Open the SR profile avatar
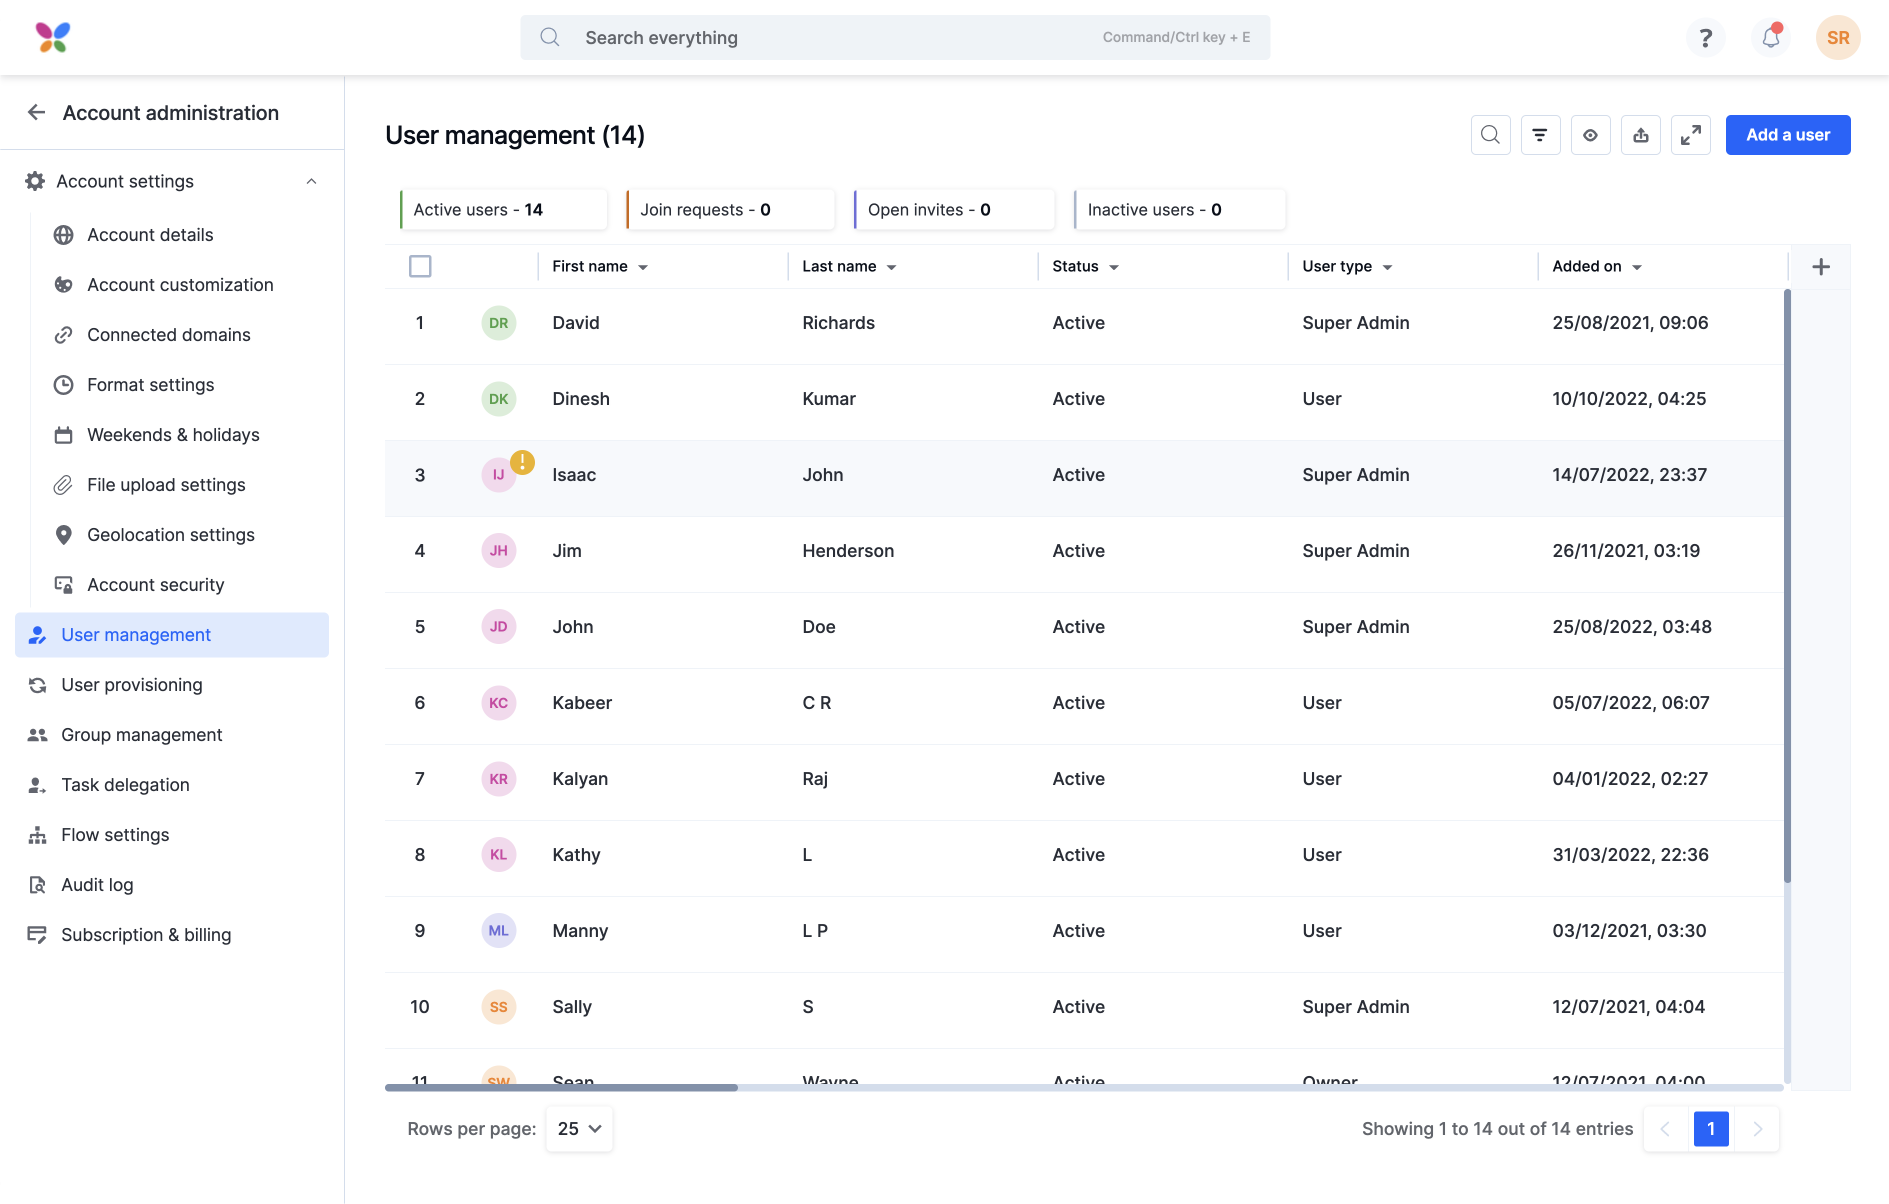Image resolution: width=1889 pixels, height=1204 pixels. [1838, 38]
